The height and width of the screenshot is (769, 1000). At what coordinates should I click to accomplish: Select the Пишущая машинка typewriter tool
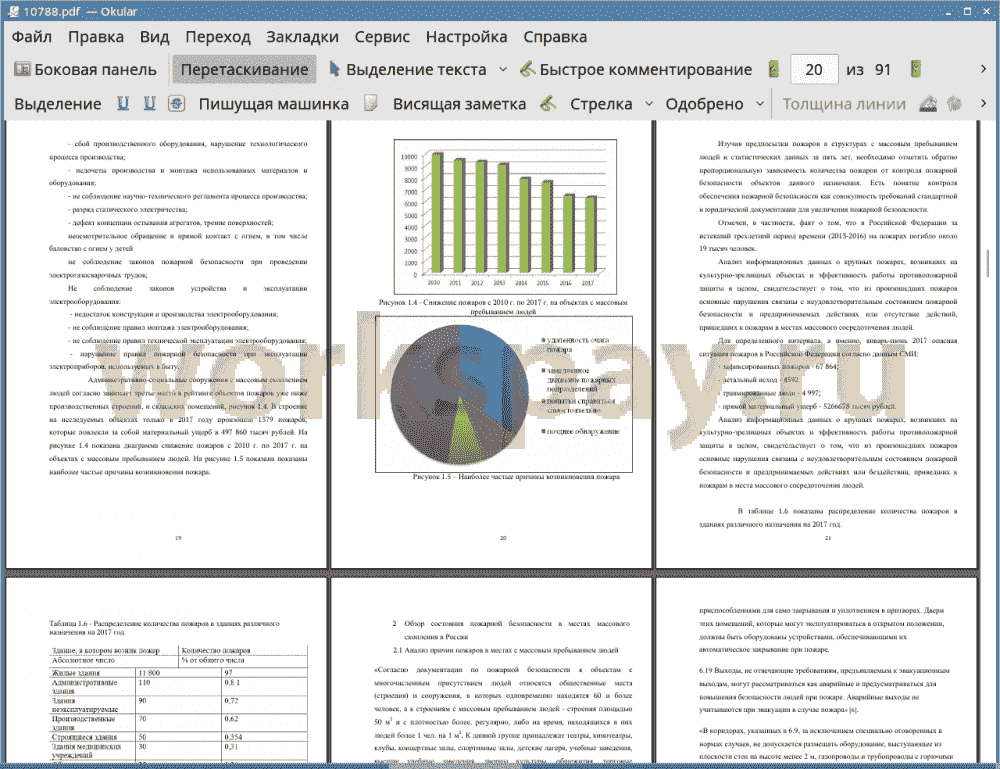pyautogui.click(x=274, y=103)
